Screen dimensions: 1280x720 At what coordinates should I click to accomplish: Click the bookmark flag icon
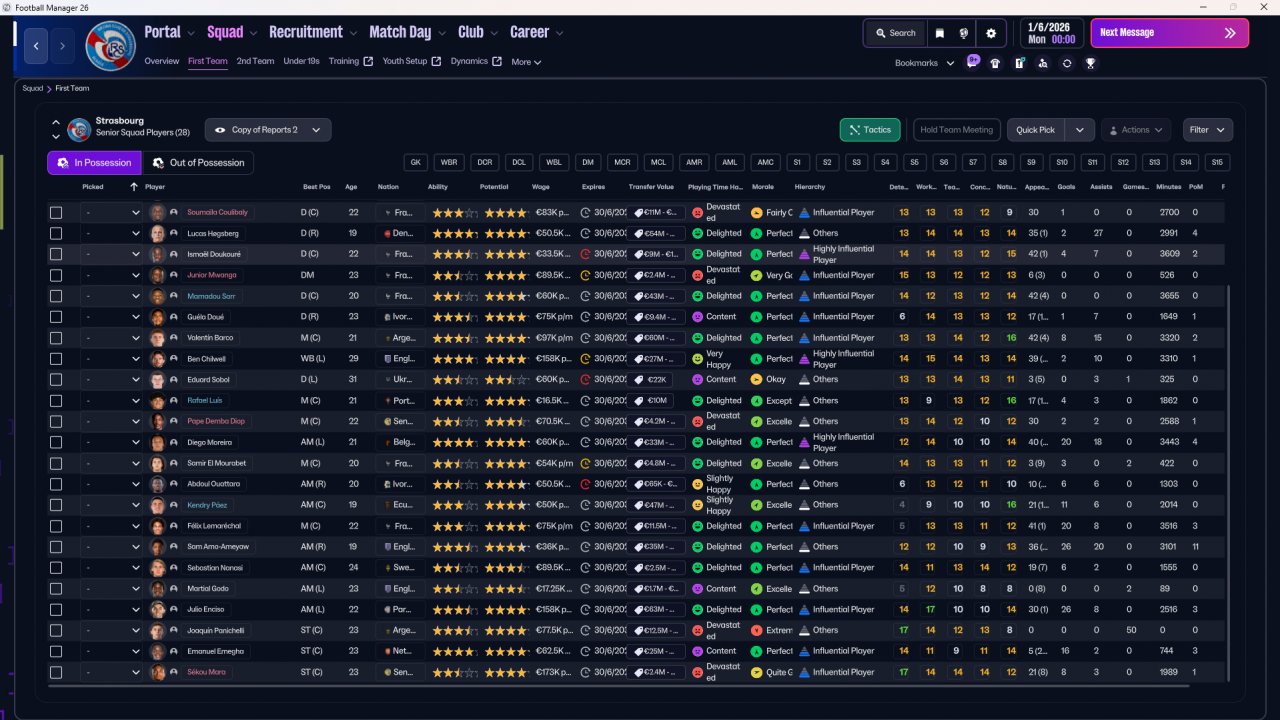[x=940, y=33]
